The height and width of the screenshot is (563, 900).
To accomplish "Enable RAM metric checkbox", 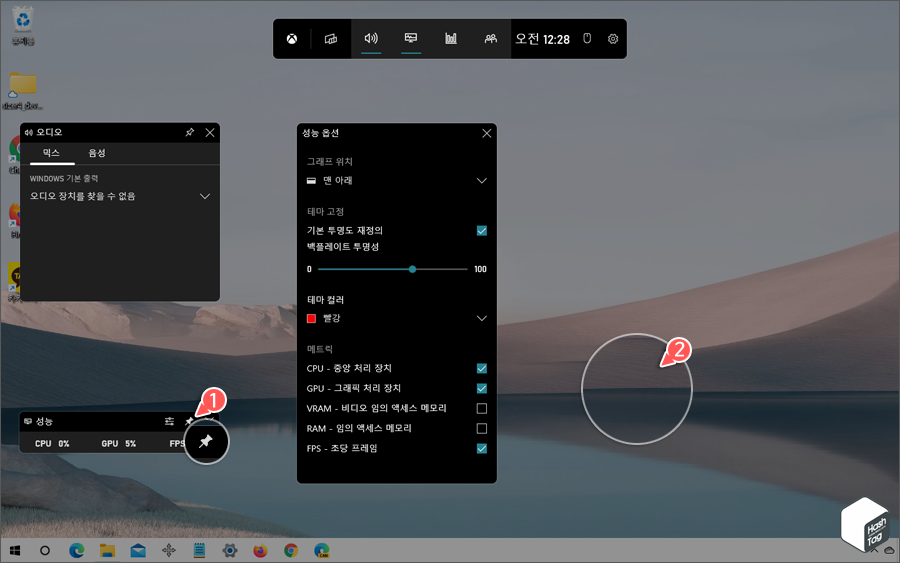I will coord(482,429).
